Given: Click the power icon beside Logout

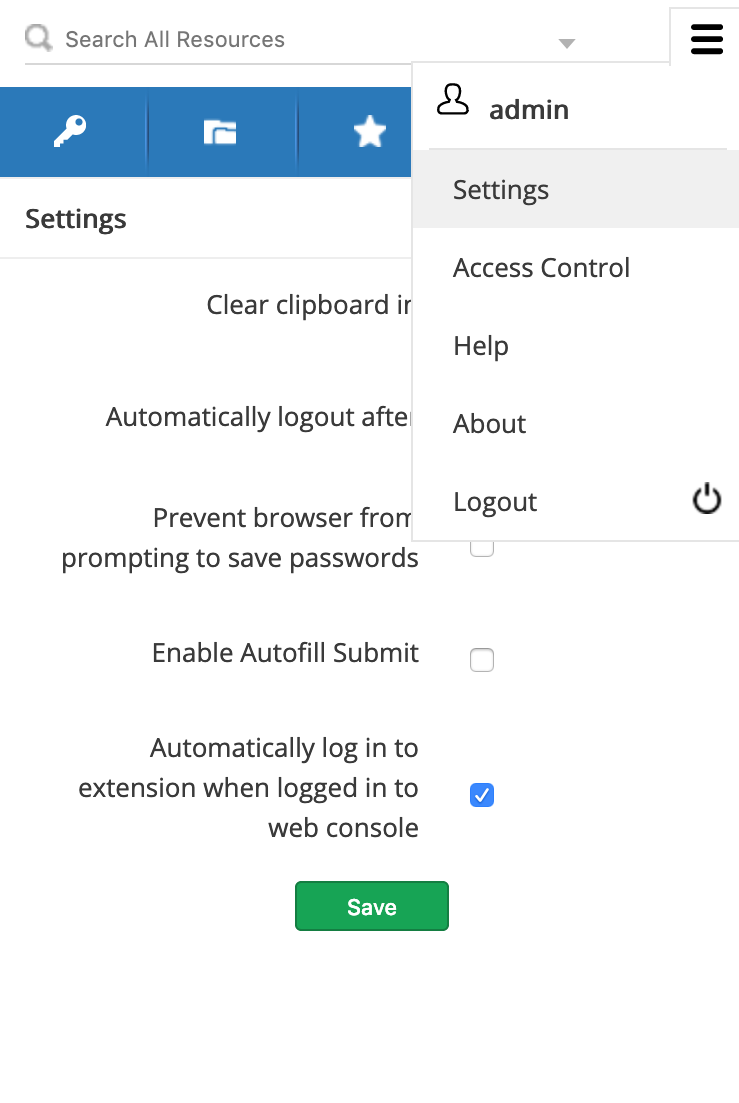Looking at the screenshot, I should coord(707,499).
